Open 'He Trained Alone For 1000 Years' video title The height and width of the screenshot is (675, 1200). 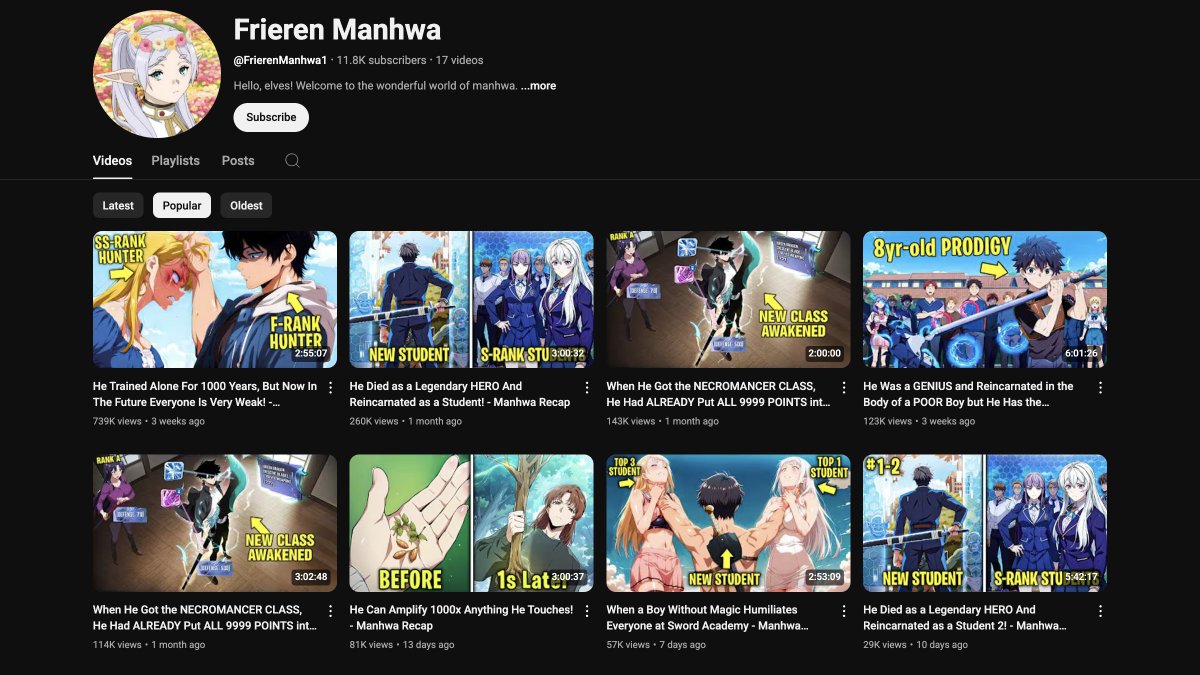point(205,394)
